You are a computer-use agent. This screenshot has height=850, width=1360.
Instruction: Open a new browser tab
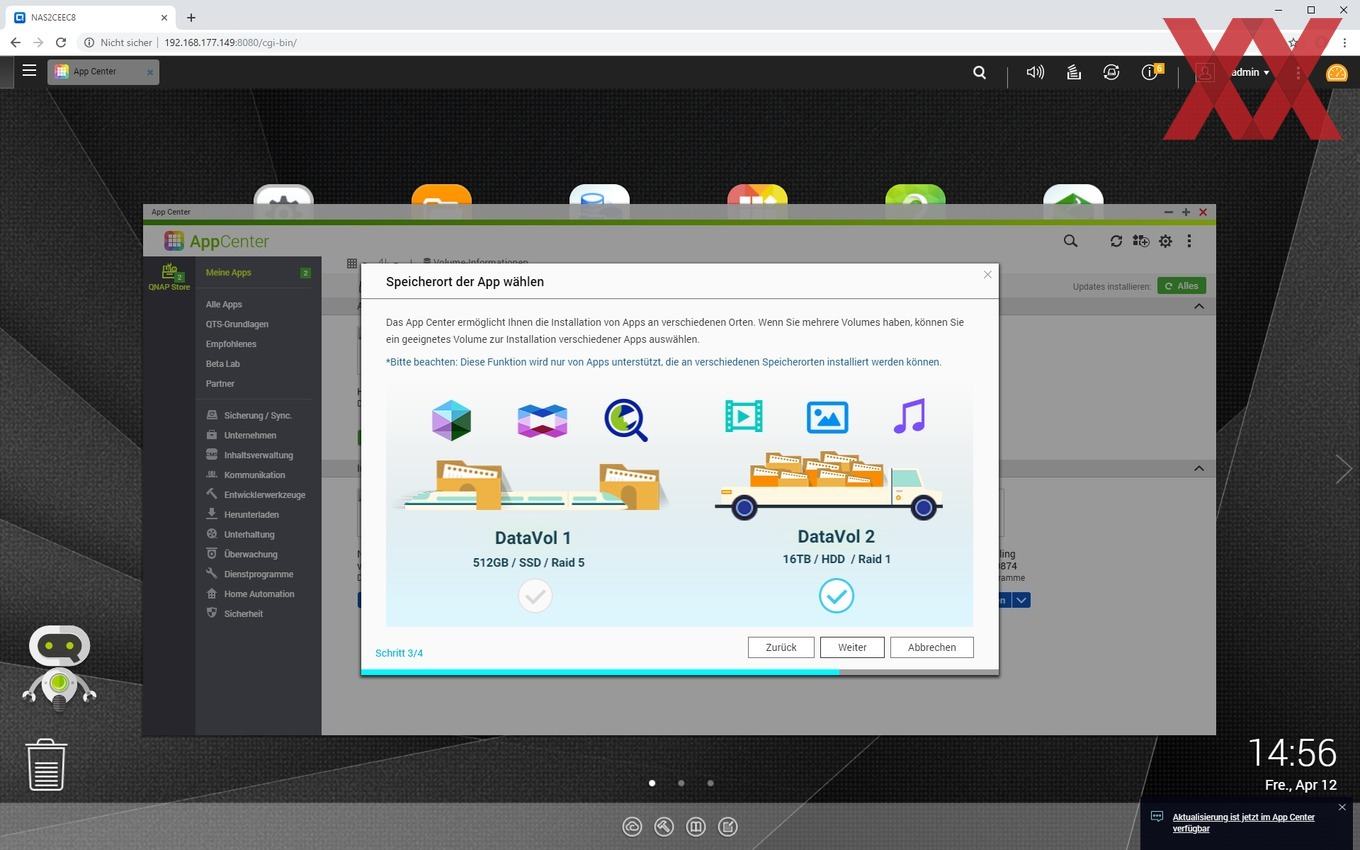point(191,17)
